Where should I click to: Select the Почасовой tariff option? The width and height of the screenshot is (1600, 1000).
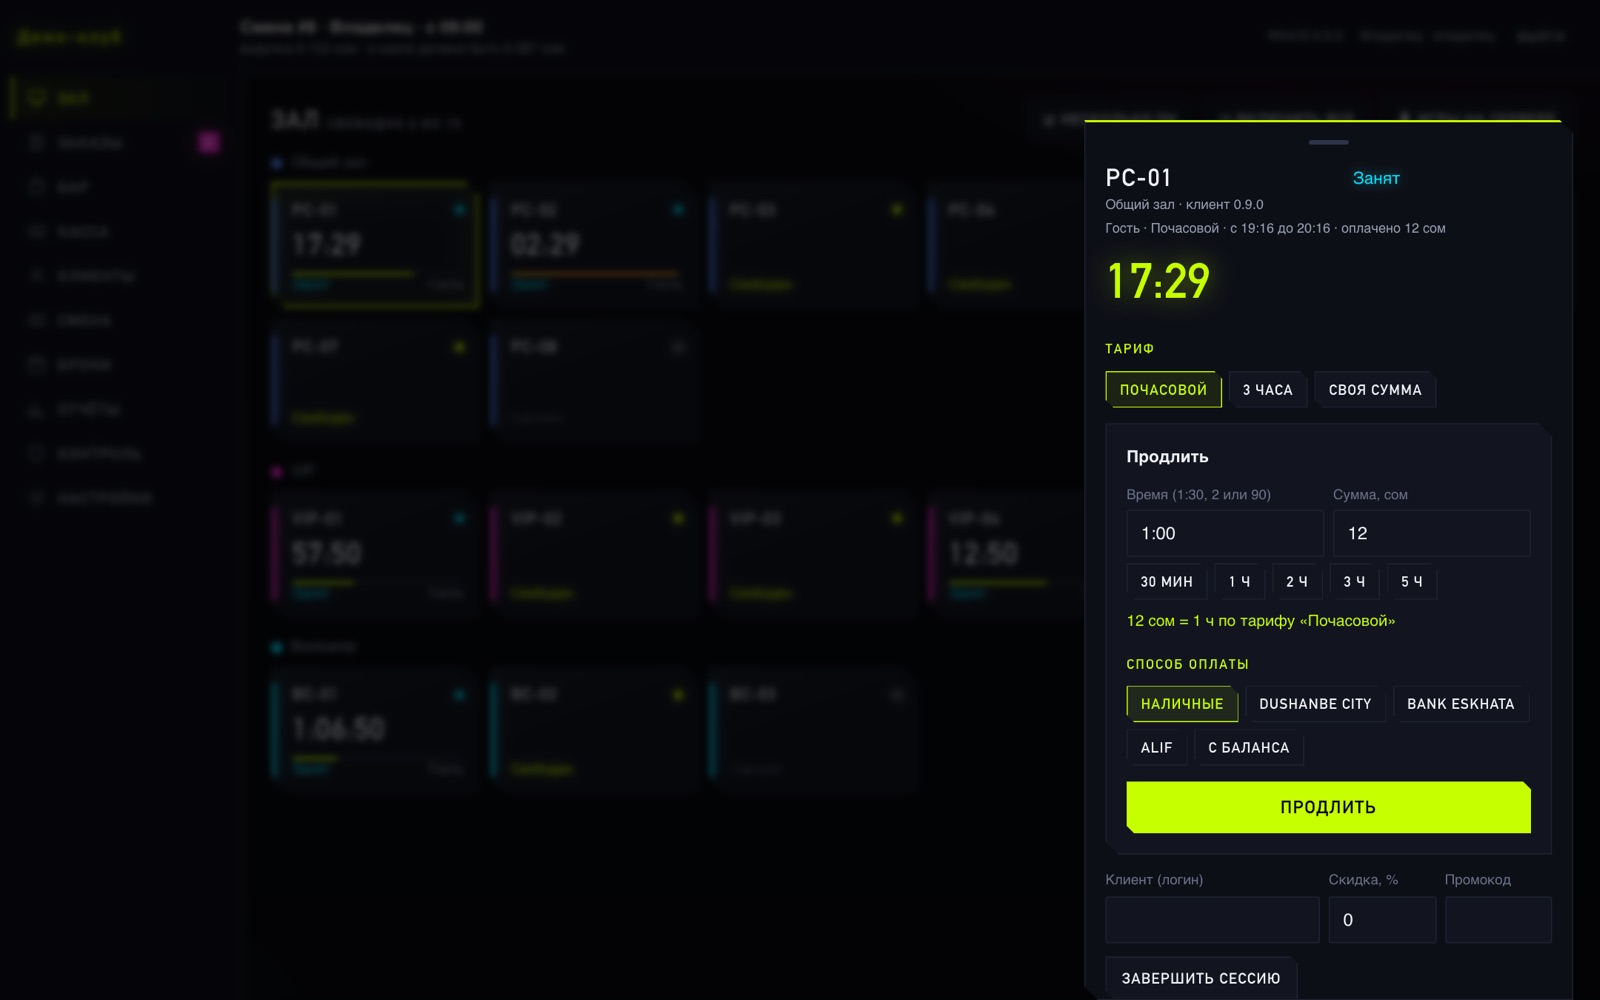pyautogui.click(x=1163, y=390)
